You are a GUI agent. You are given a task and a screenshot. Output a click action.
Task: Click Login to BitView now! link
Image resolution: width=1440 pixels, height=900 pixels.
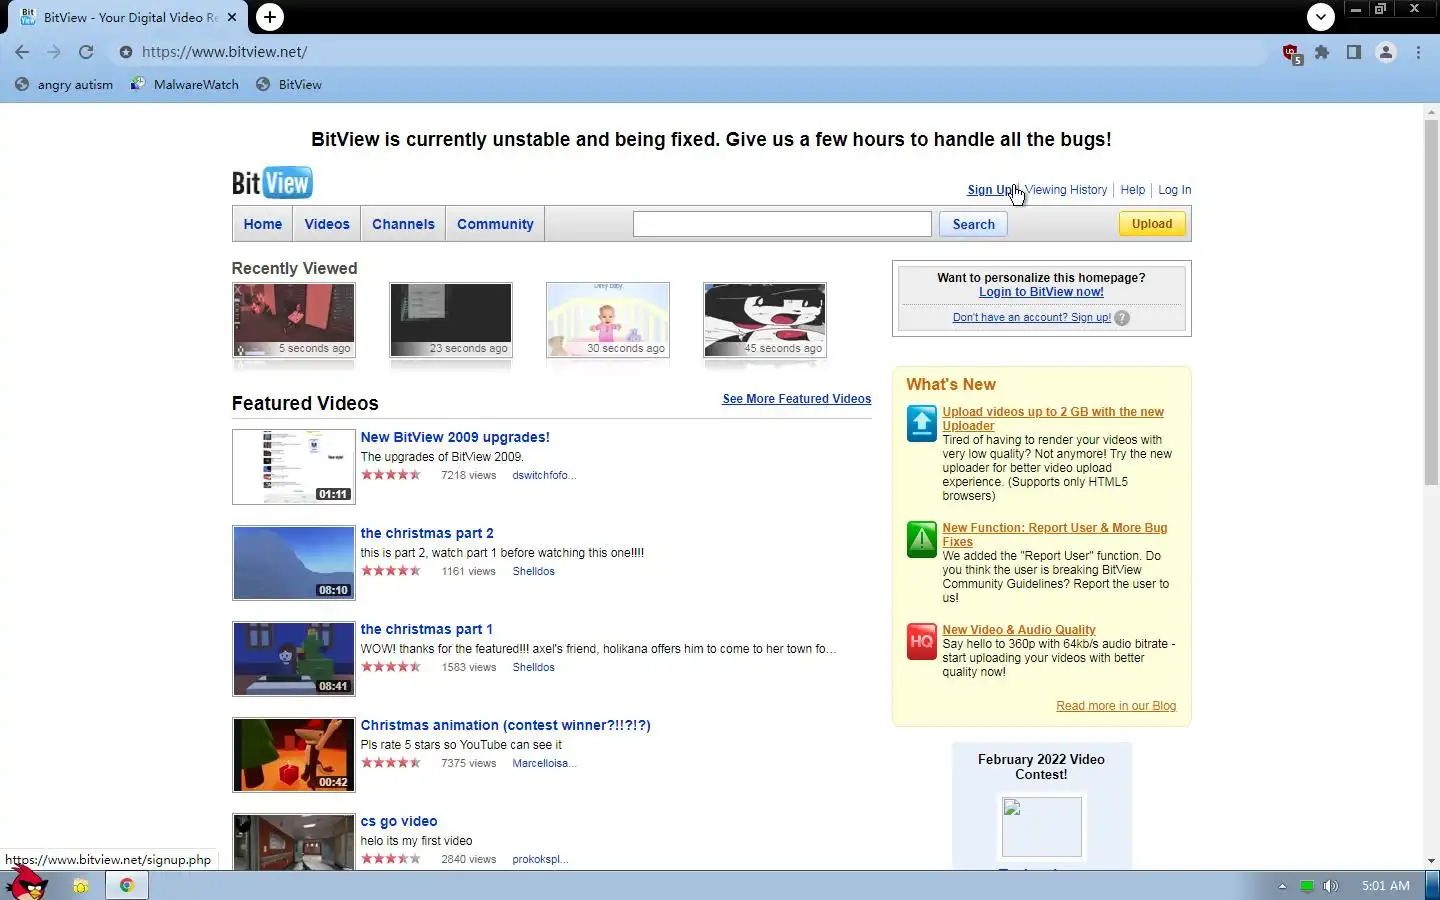coord(1041,292)
